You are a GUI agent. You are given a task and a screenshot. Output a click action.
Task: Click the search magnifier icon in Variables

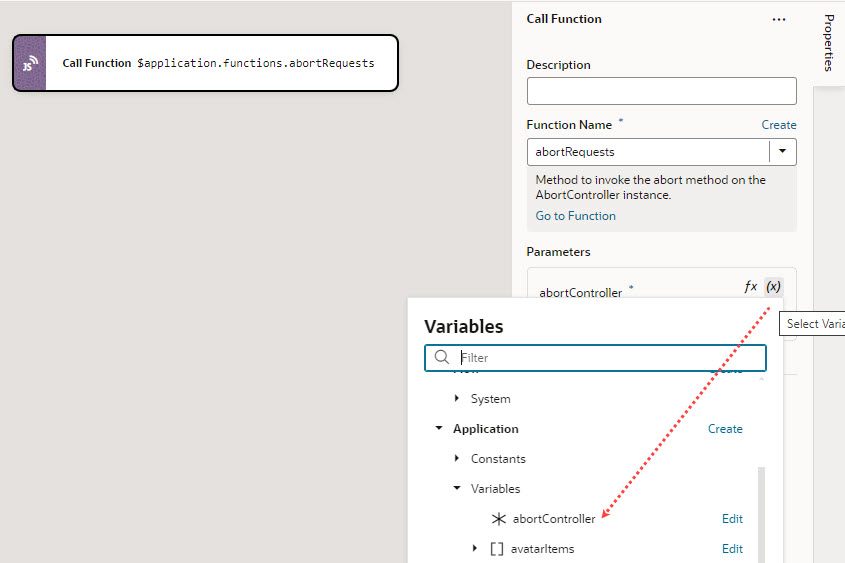click(441, 357)
